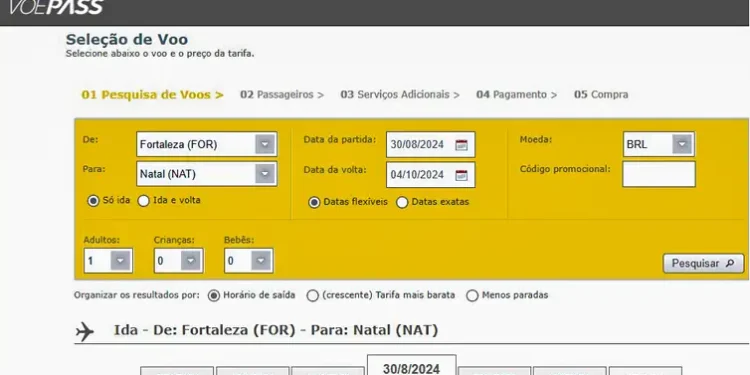Sort results by Menos paradas

coord(472,296)
